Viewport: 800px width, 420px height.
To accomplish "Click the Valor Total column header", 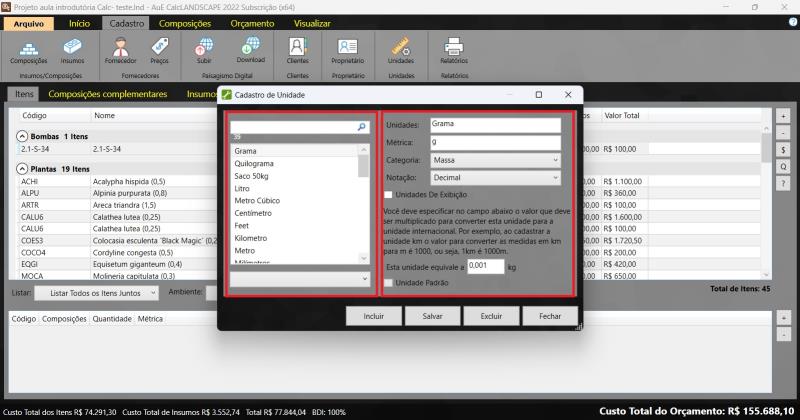I will pos(621,116).
